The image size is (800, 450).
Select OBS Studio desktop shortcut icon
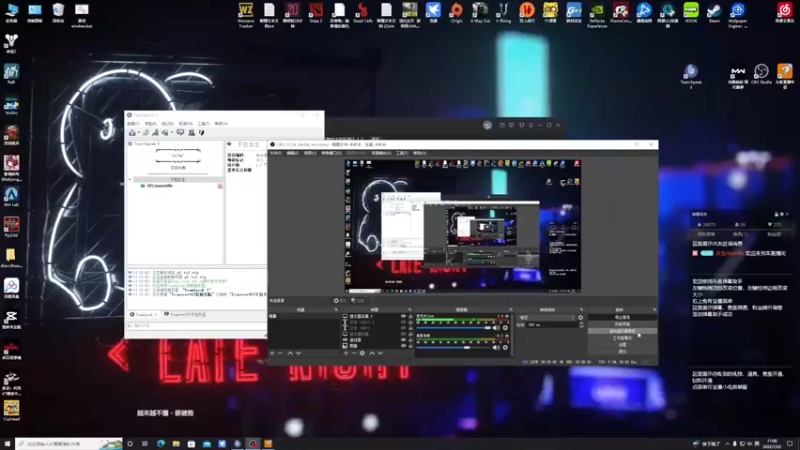click(761, 74)
